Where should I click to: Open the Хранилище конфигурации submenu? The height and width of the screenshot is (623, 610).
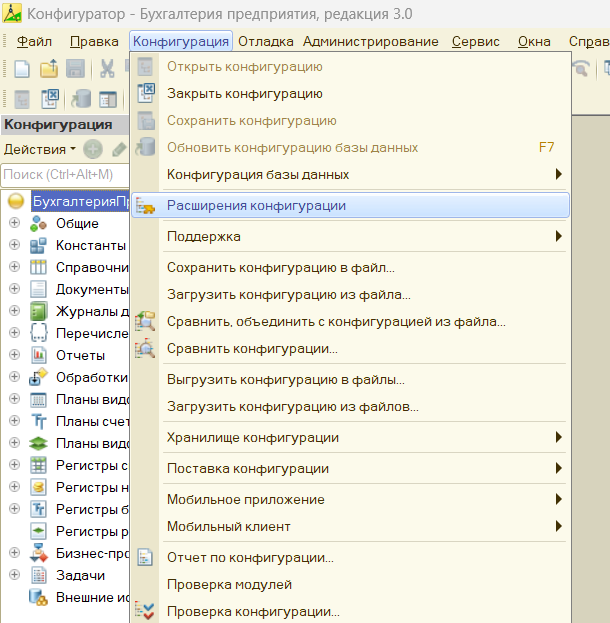(x=252, y=438)
